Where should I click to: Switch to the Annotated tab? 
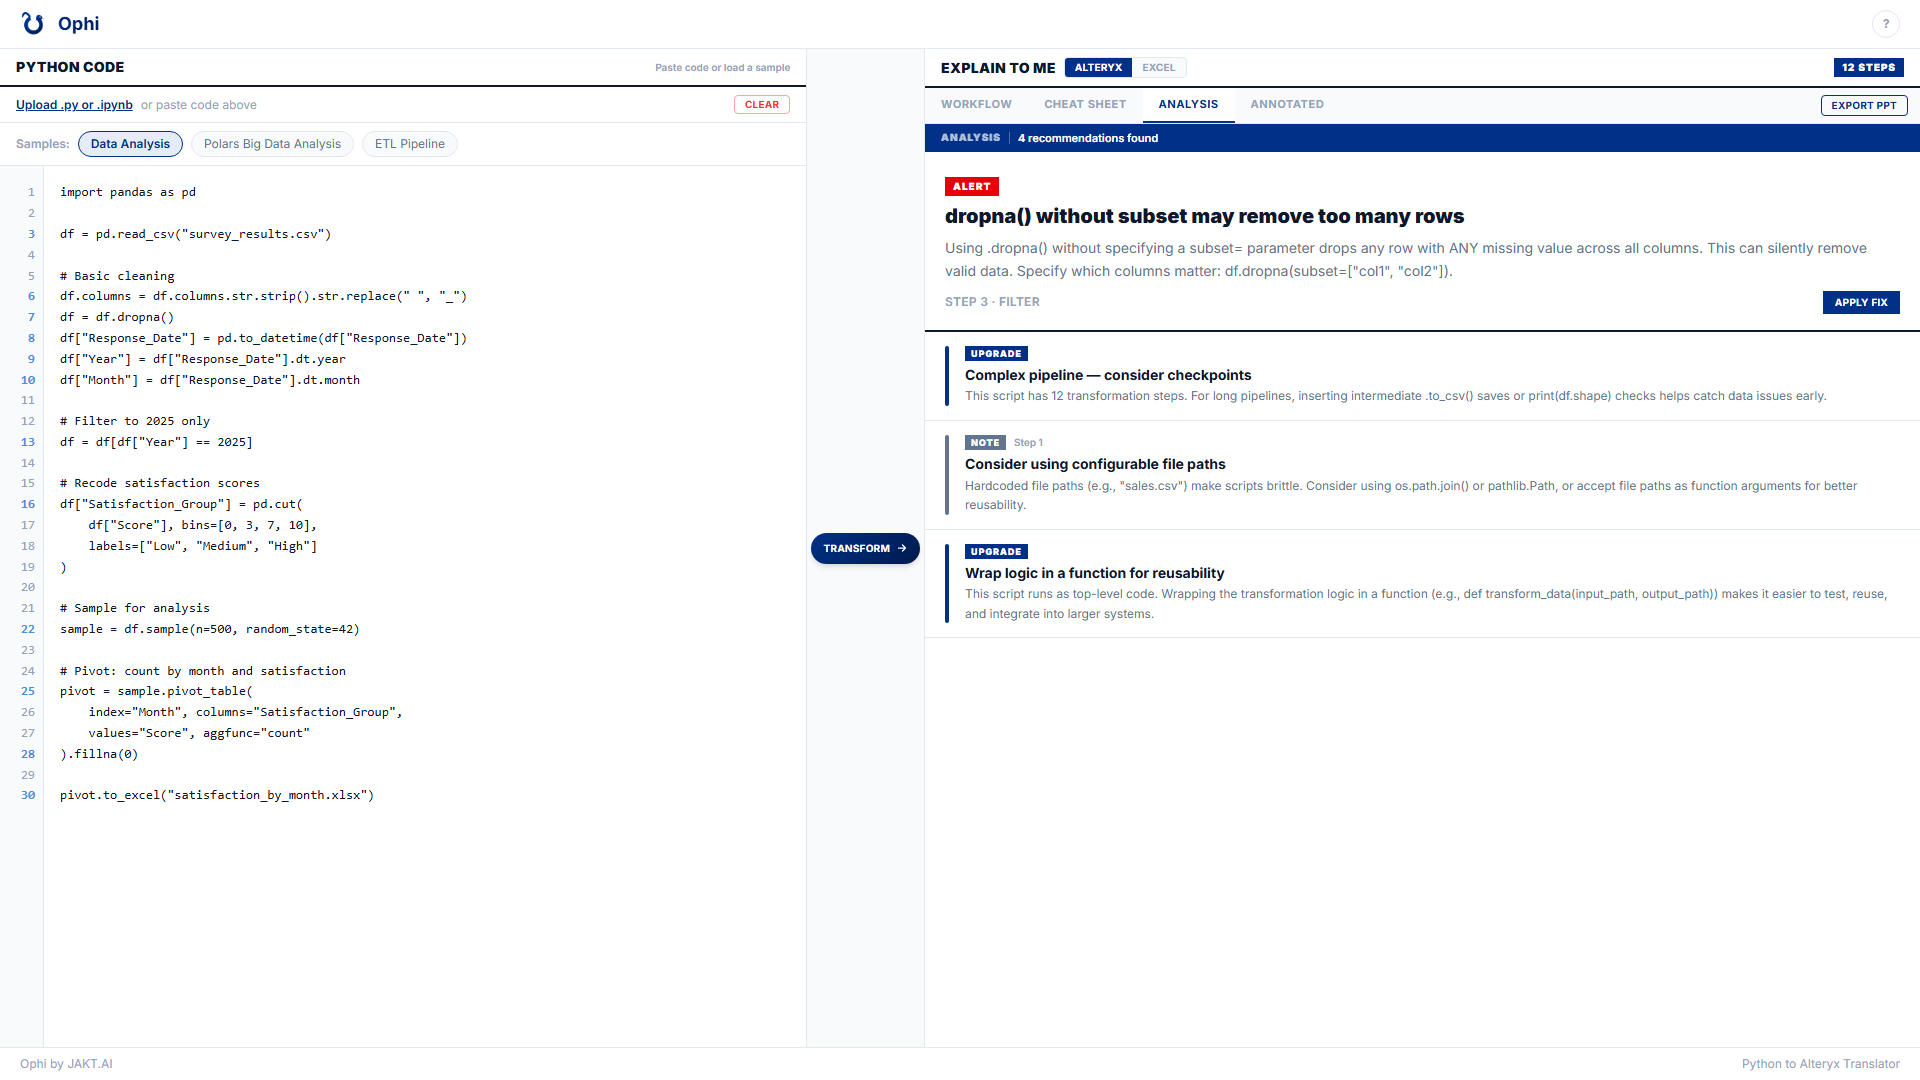pos(1286,104)
